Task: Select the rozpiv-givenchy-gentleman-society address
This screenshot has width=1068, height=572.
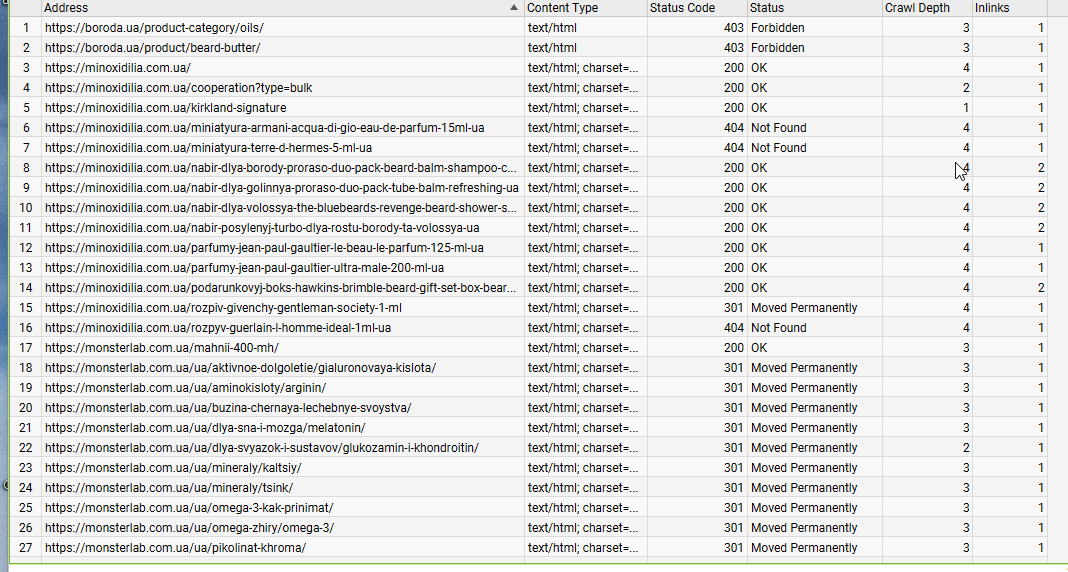Action: (223, 308)
